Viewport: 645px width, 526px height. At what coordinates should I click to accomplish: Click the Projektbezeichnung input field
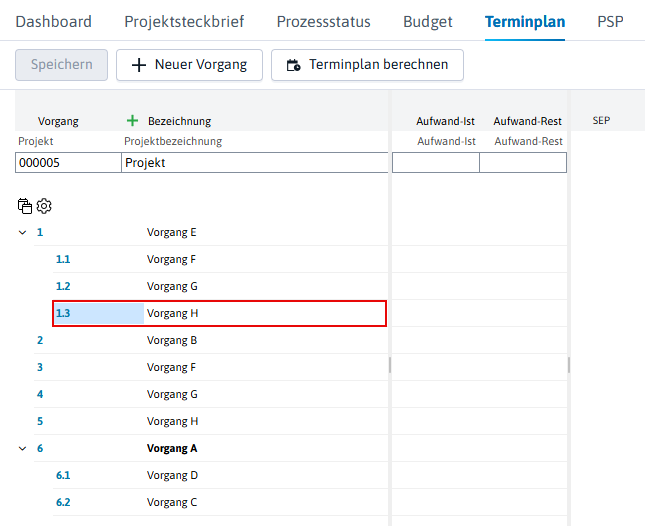255,163
